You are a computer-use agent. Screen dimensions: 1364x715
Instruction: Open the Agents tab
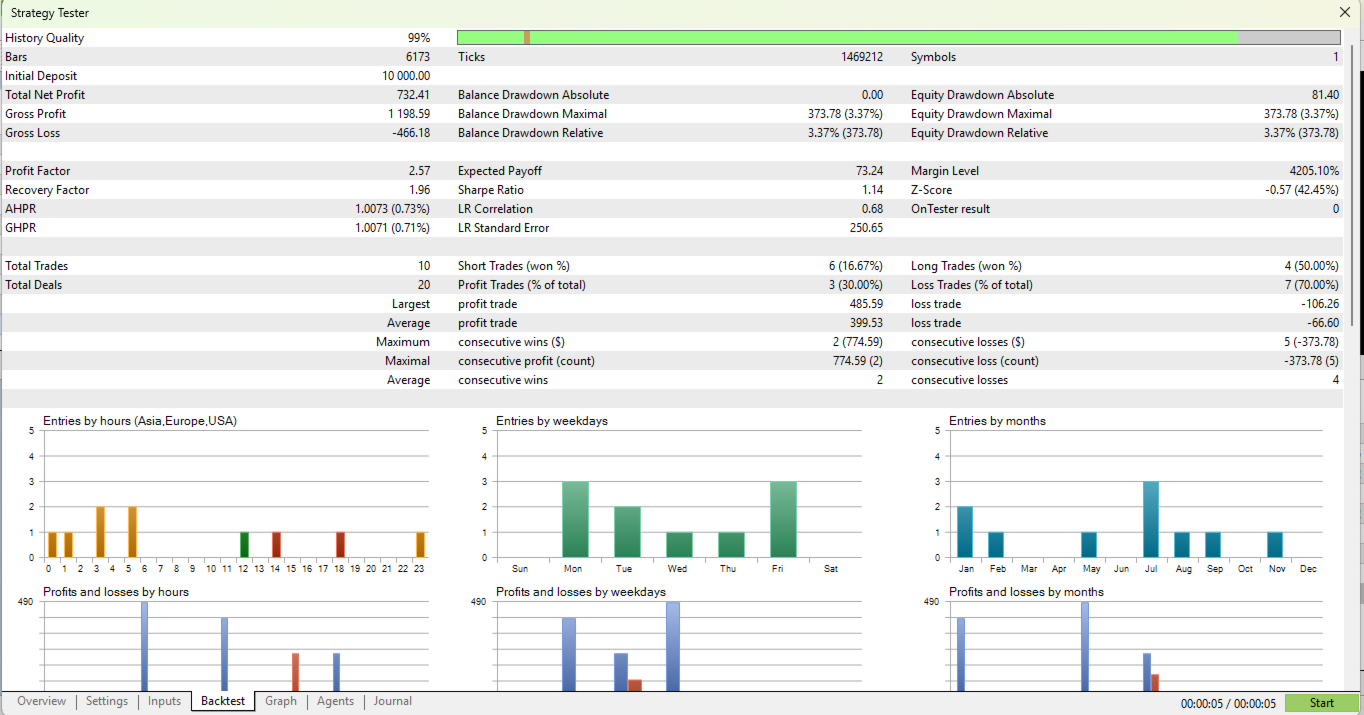click(335, 701)
